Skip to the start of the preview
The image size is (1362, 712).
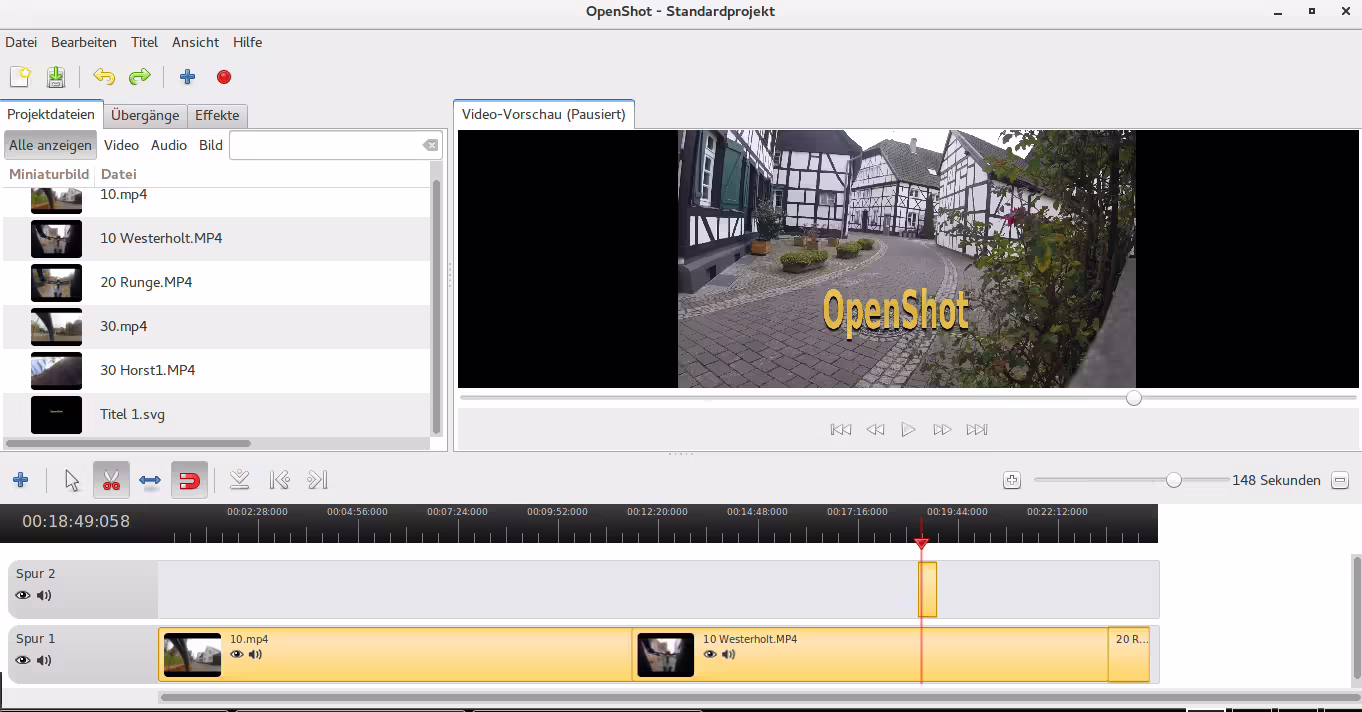[841, 430]
